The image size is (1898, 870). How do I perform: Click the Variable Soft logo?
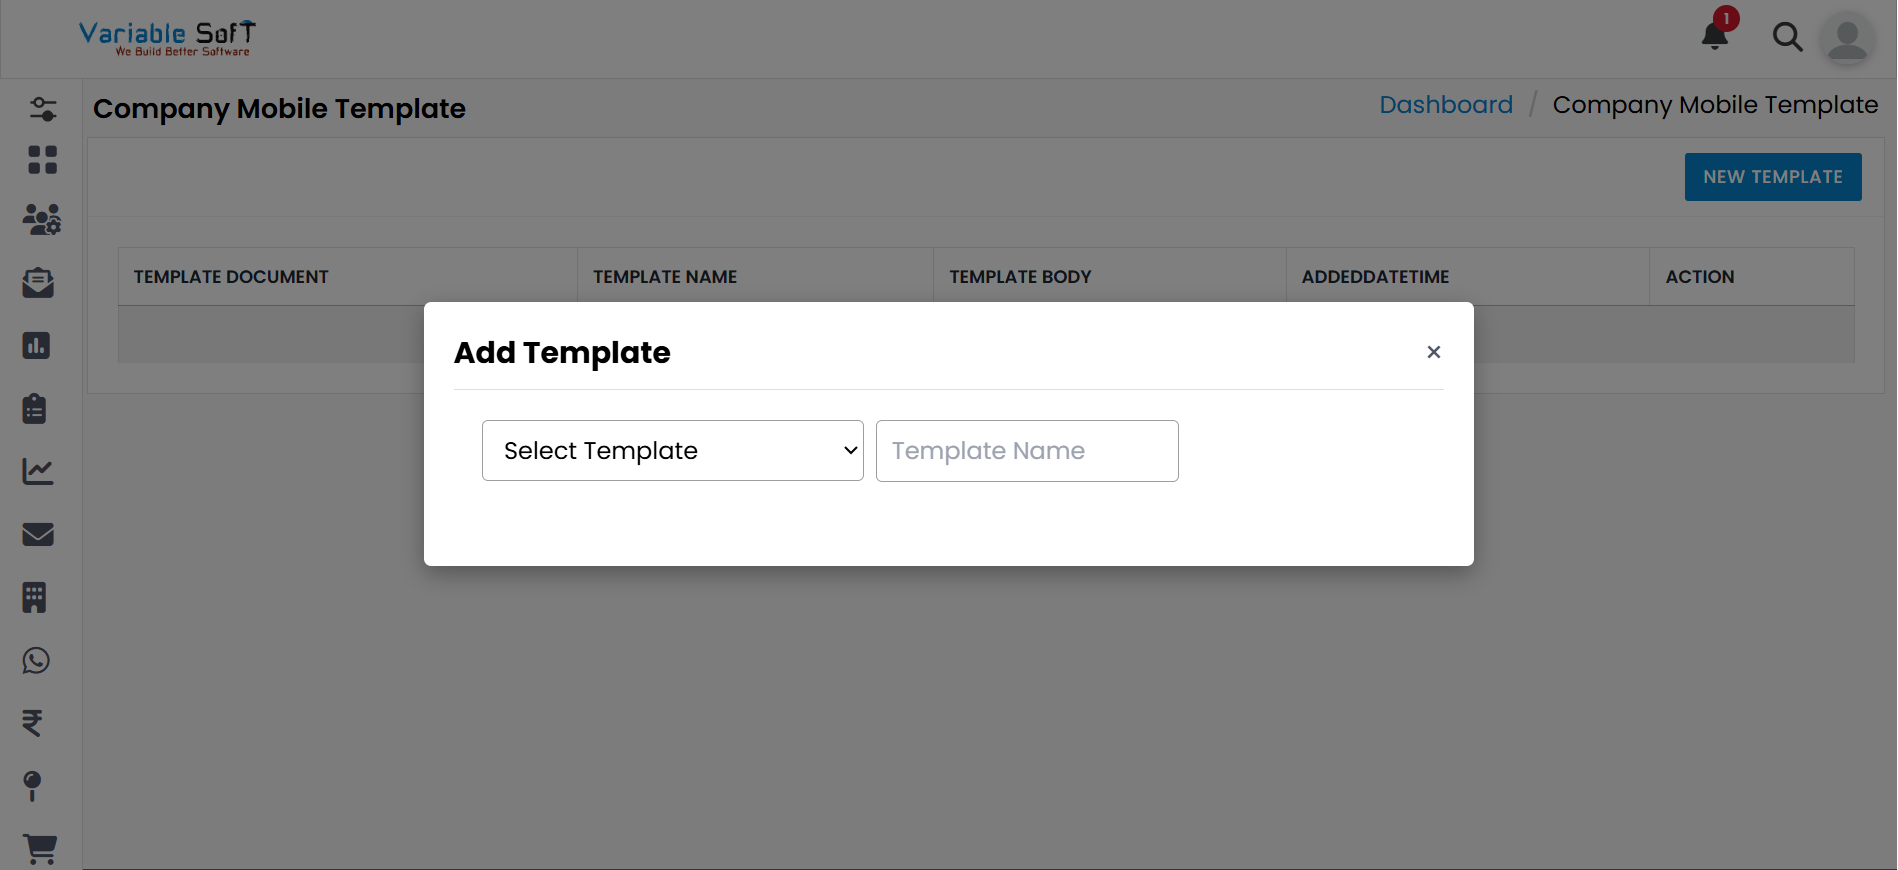click(166, 37)
